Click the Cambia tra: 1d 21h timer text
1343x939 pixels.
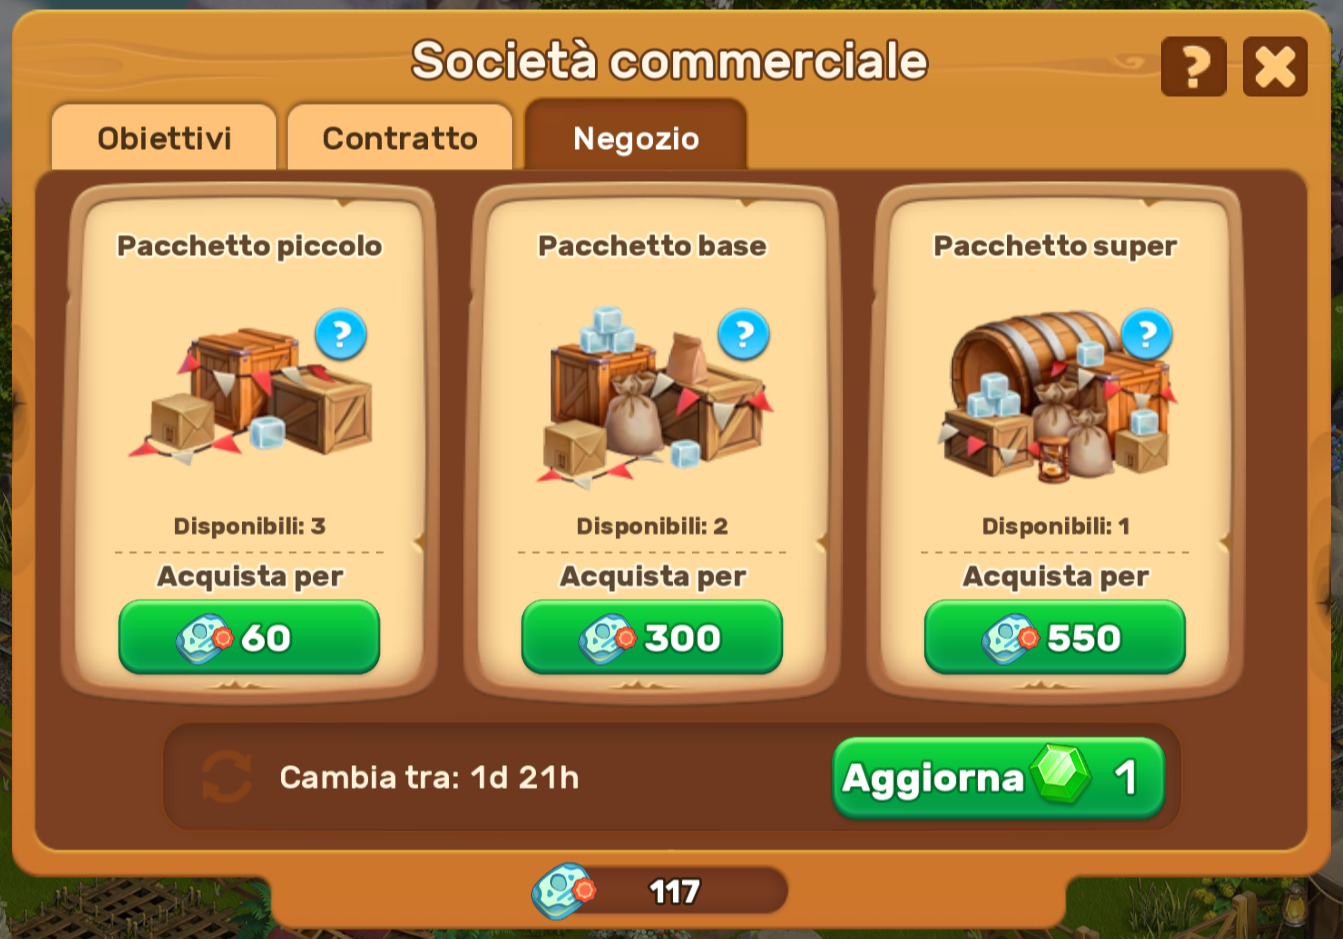click(429, 777)
